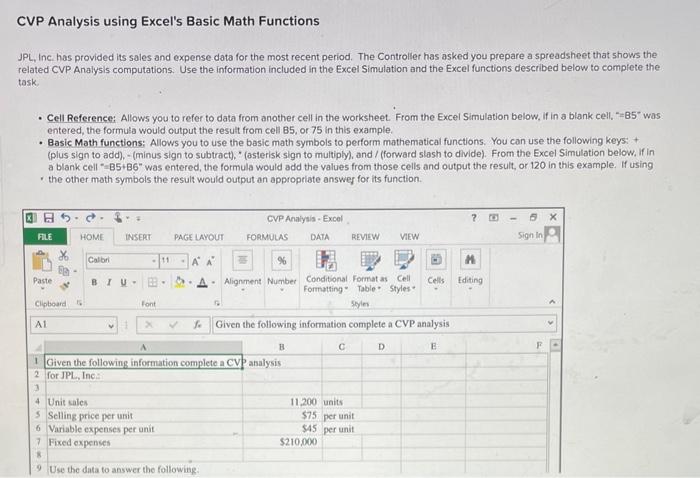Toggle Underline formatting
The height and width of the screenshot is (478, 700).
coord(123,282)
